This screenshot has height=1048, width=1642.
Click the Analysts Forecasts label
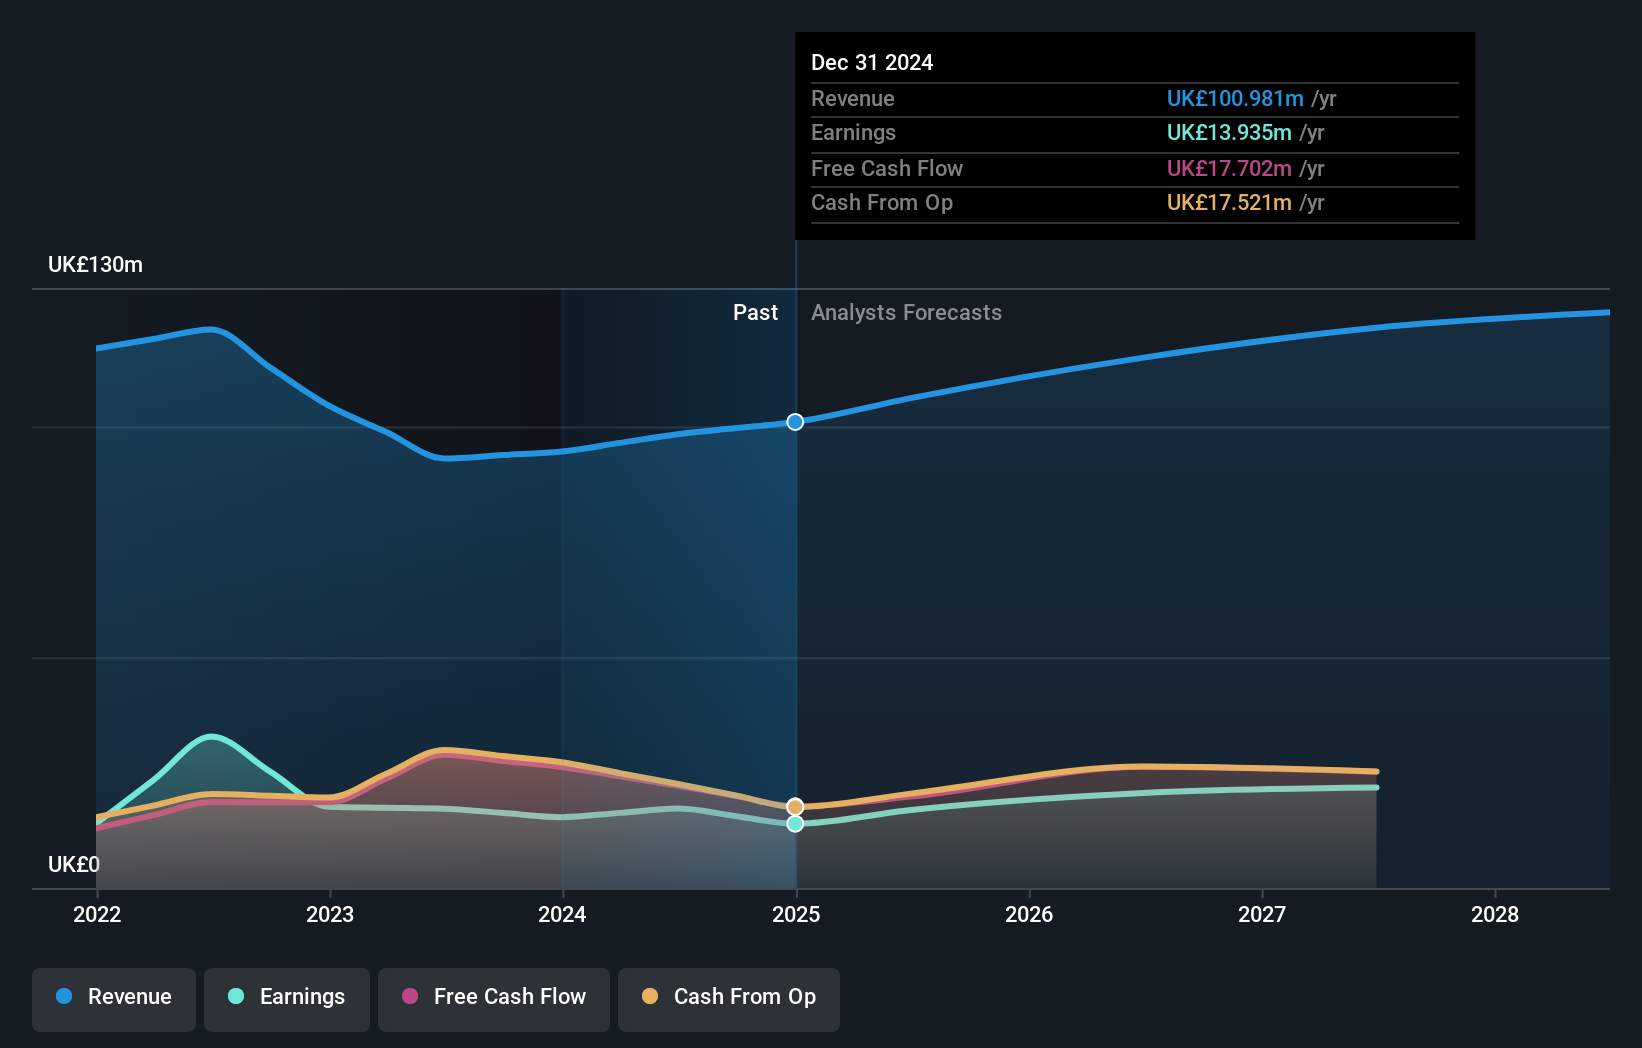(x=906, y=313)
